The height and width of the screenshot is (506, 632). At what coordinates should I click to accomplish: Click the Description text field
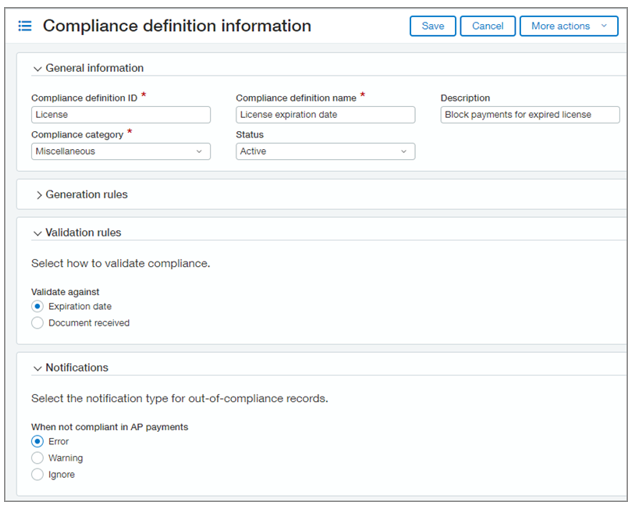click(530, 115)
